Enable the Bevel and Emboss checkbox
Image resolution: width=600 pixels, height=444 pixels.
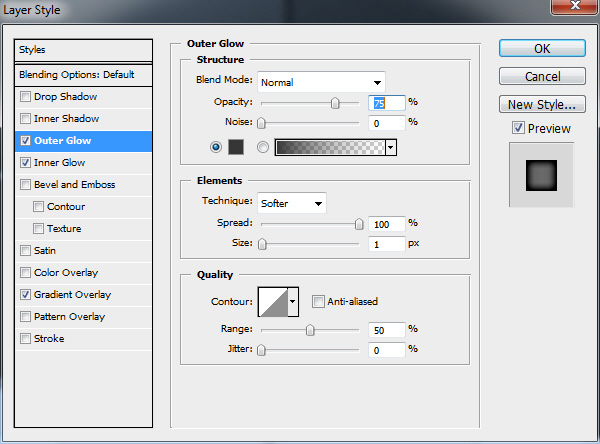(25, 184)
